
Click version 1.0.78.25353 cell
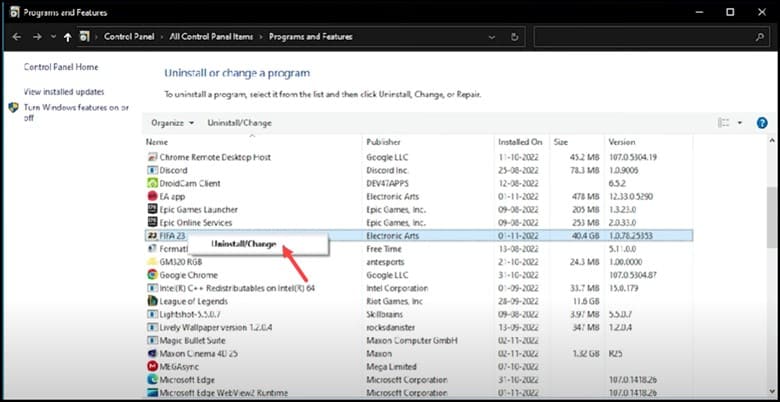pyautogui.click(x=631, y=235)
